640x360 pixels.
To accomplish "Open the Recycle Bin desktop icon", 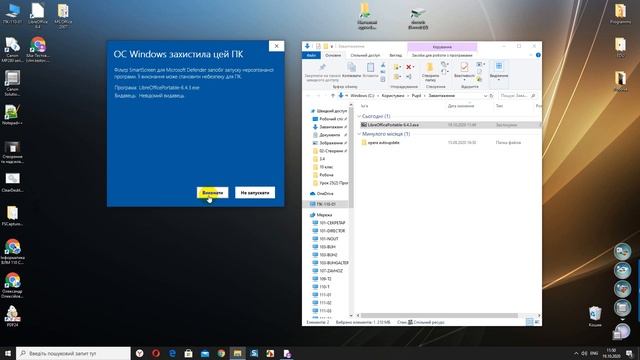I will click(x=595, y=317).
